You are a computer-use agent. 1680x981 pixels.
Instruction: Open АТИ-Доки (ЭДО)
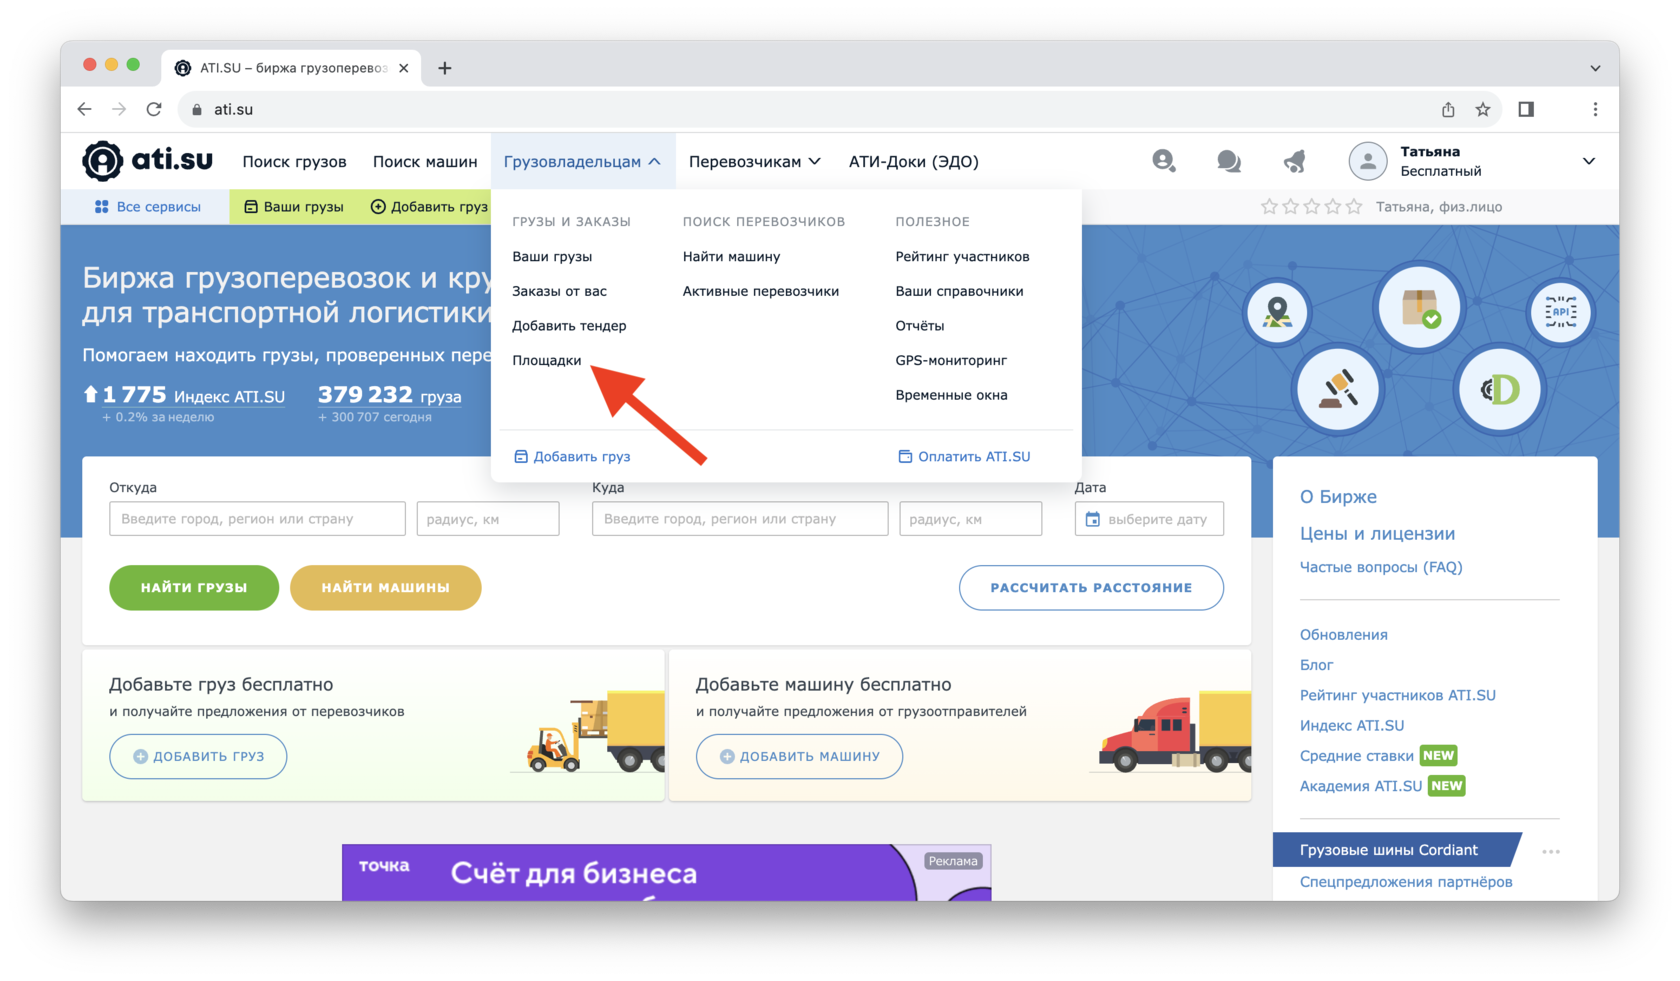pos(913,161)
